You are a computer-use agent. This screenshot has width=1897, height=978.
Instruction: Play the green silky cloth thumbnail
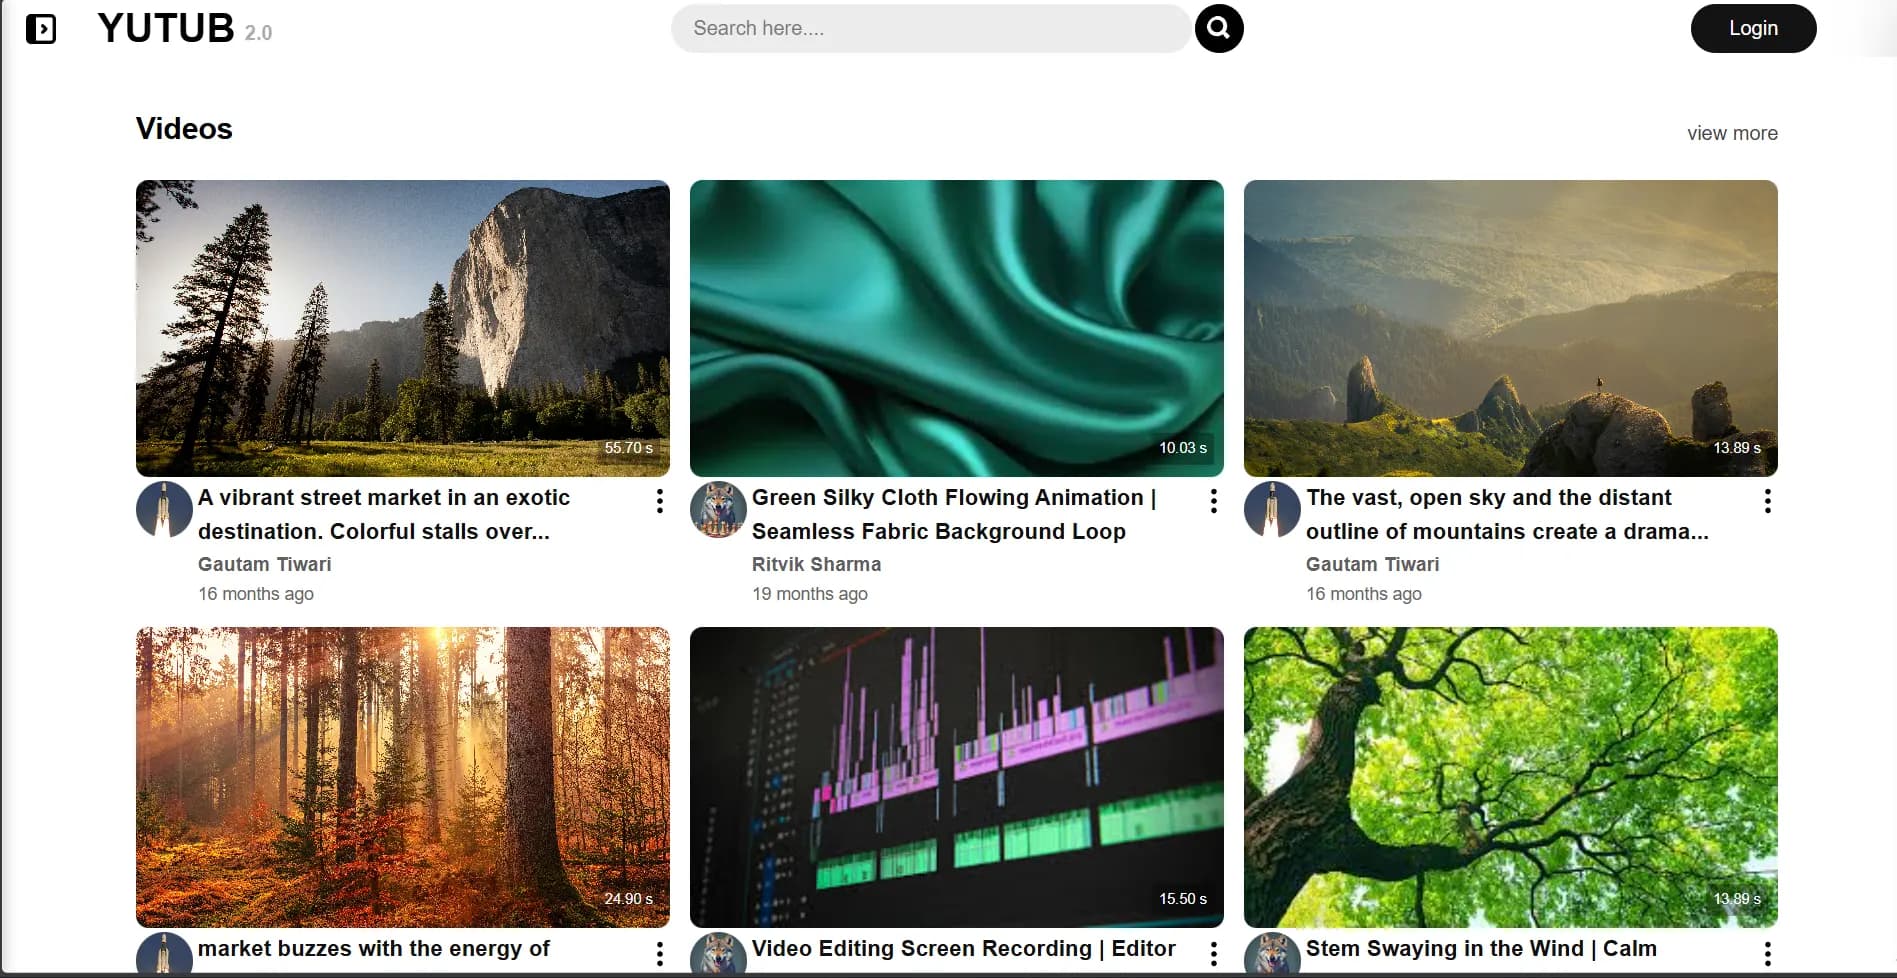tap(956, 328)
